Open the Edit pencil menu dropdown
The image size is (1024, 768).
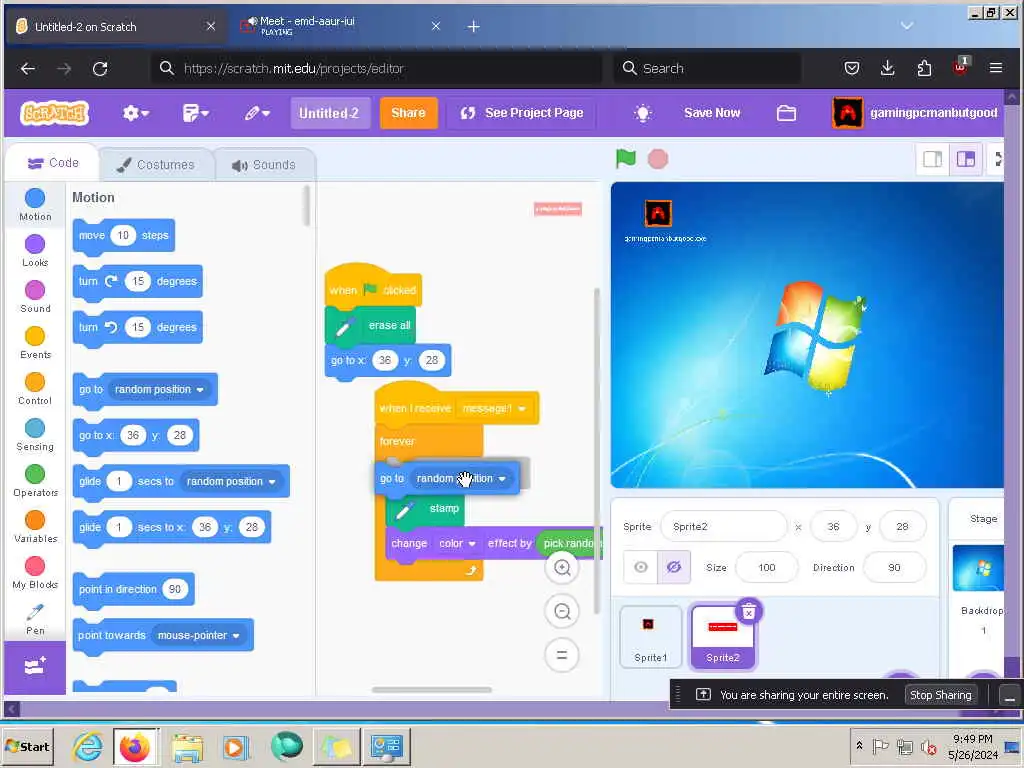pyautogui.click(x=257, y=113)
